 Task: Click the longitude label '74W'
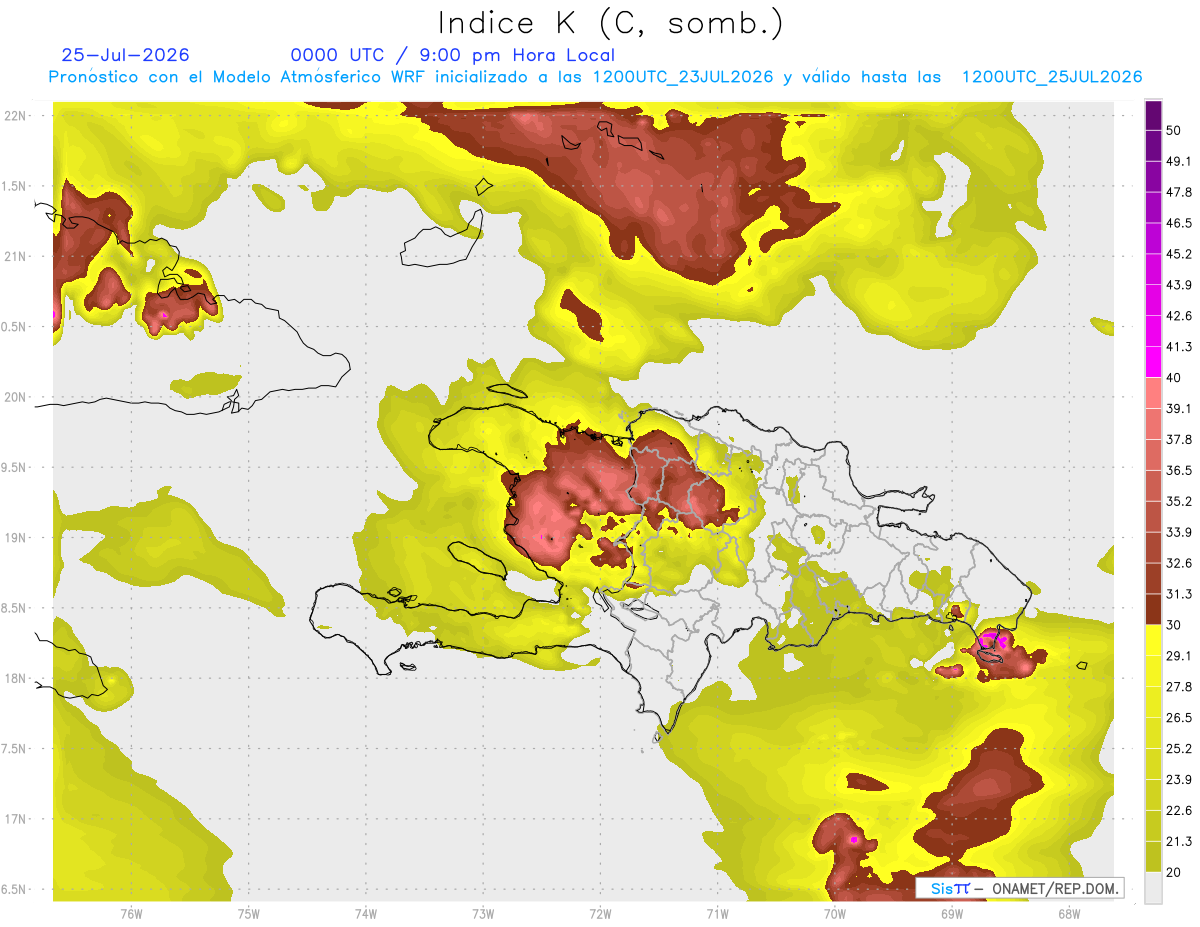[x=366, y=912]
